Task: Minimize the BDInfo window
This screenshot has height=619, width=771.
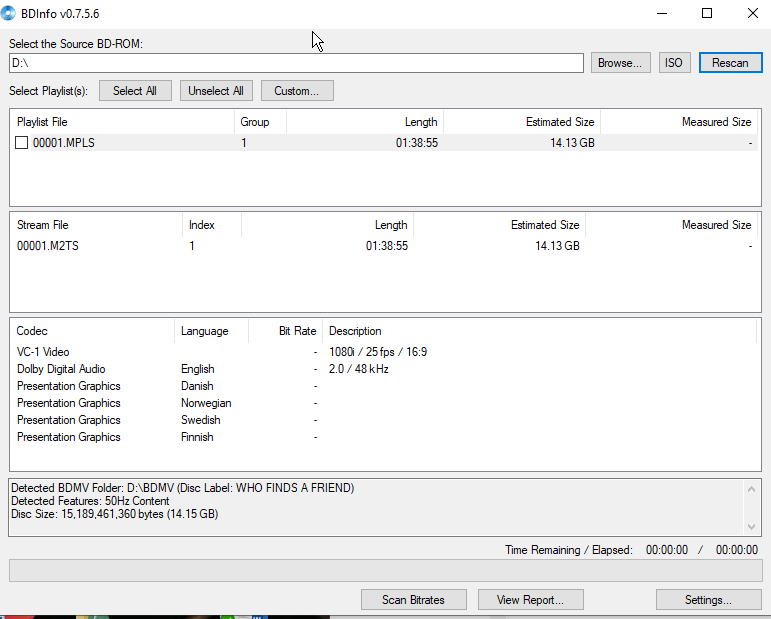Action: point(662,13)
